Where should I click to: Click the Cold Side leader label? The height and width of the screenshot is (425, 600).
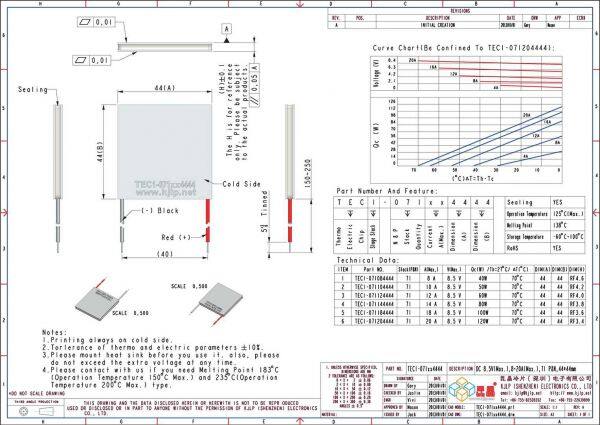[x=243, y=184]
